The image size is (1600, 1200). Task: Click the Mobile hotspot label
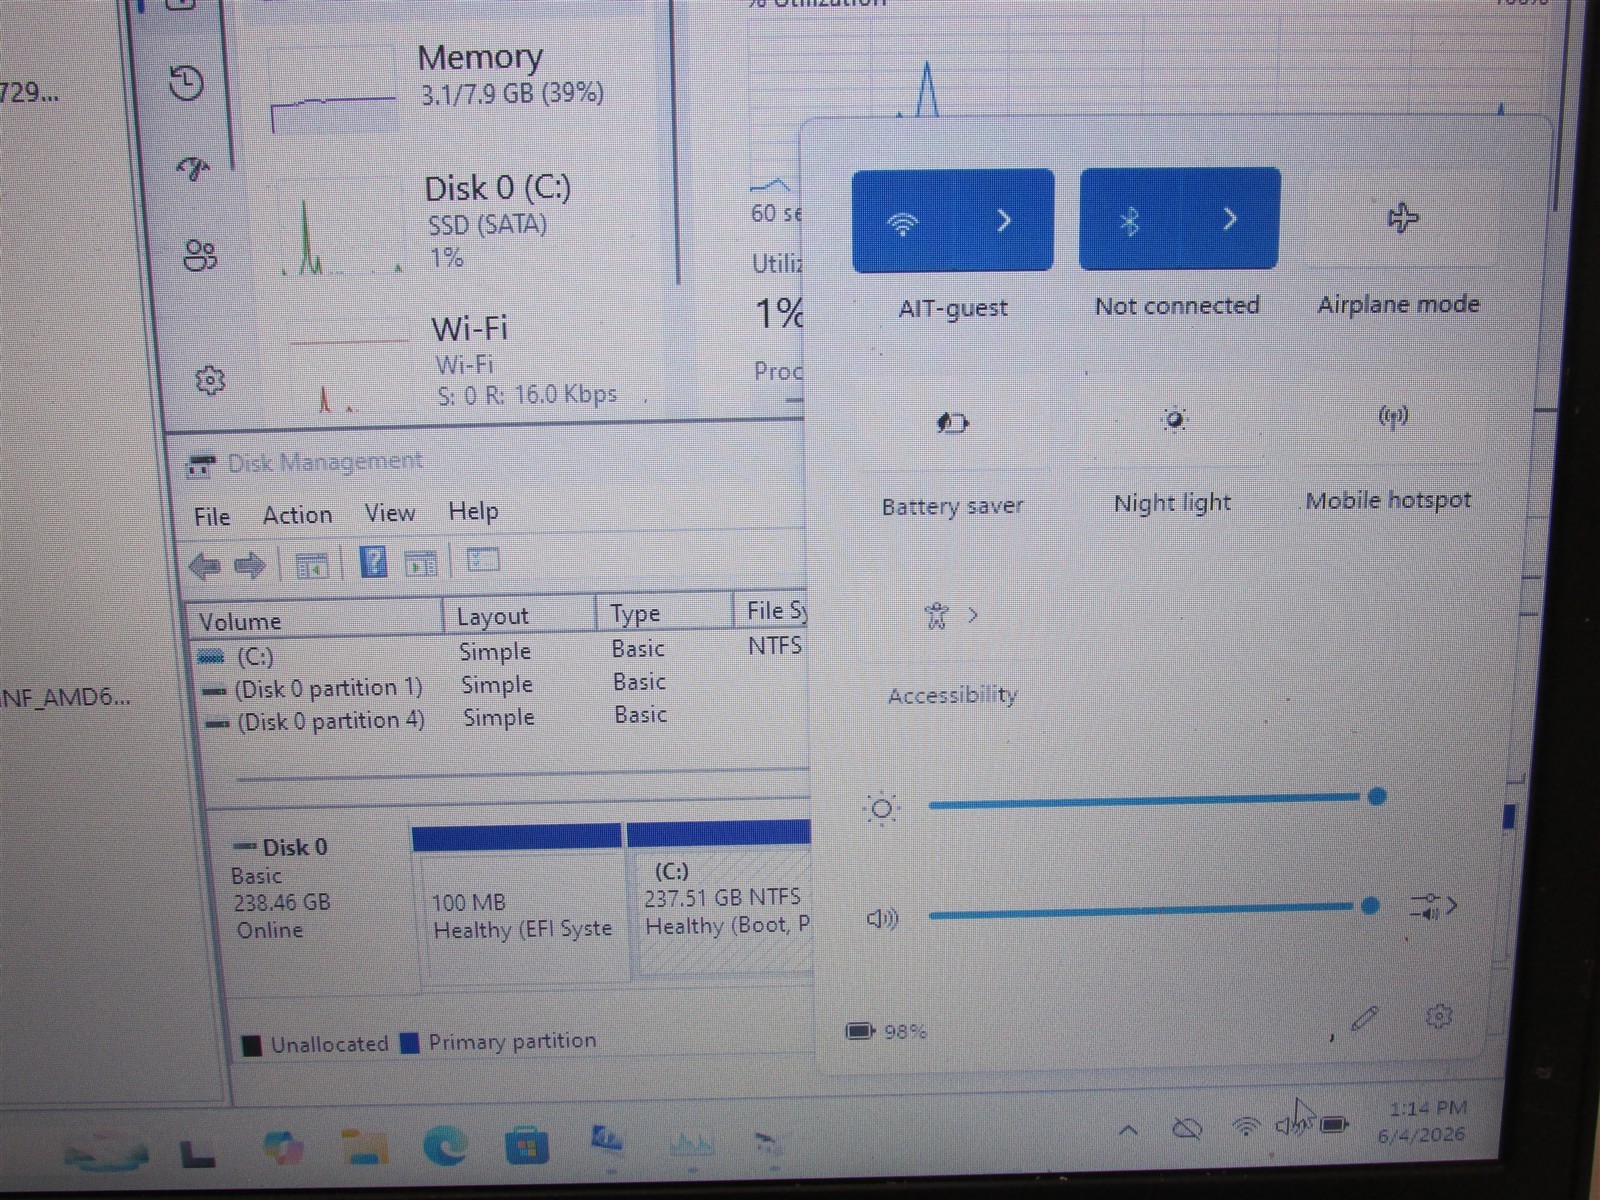coord(1389,500)
